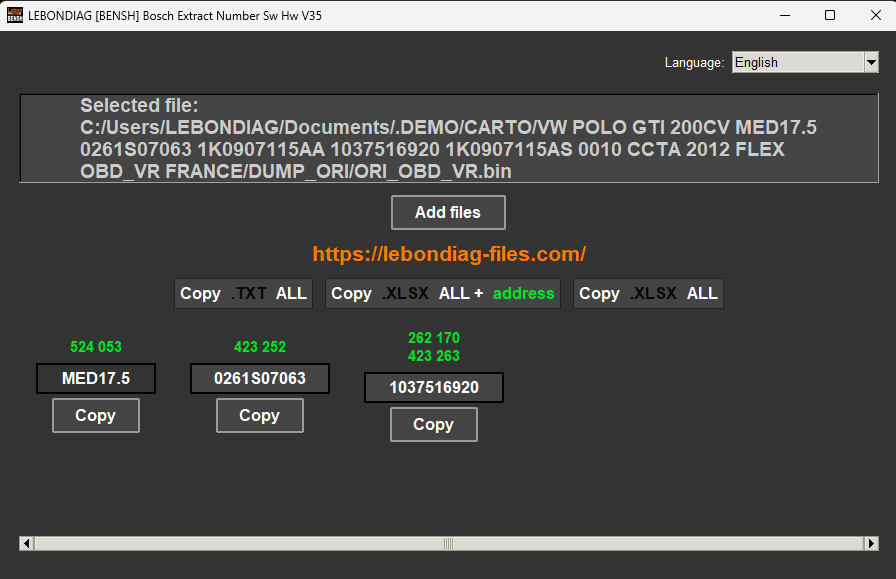Maximize the LEBONDIAG window

tap(830, 15)
